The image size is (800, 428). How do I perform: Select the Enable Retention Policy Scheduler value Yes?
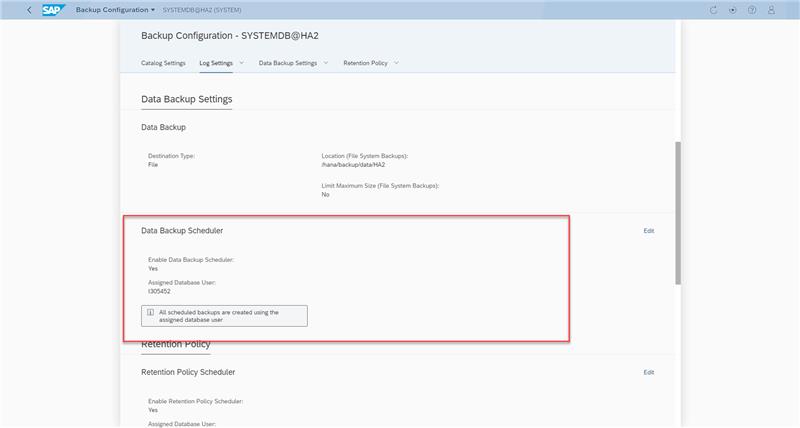153,410
